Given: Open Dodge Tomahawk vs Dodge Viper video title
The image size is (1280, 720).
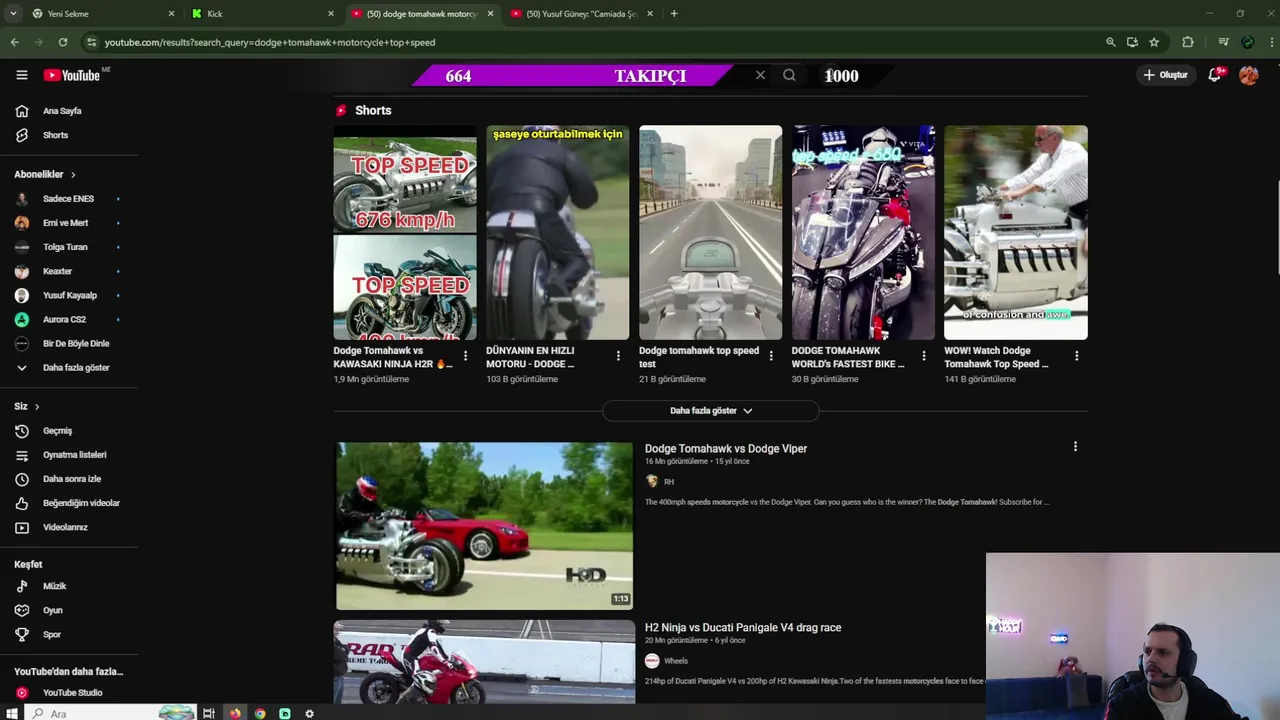Looking at the screenshot, I should tap(726, 449).
